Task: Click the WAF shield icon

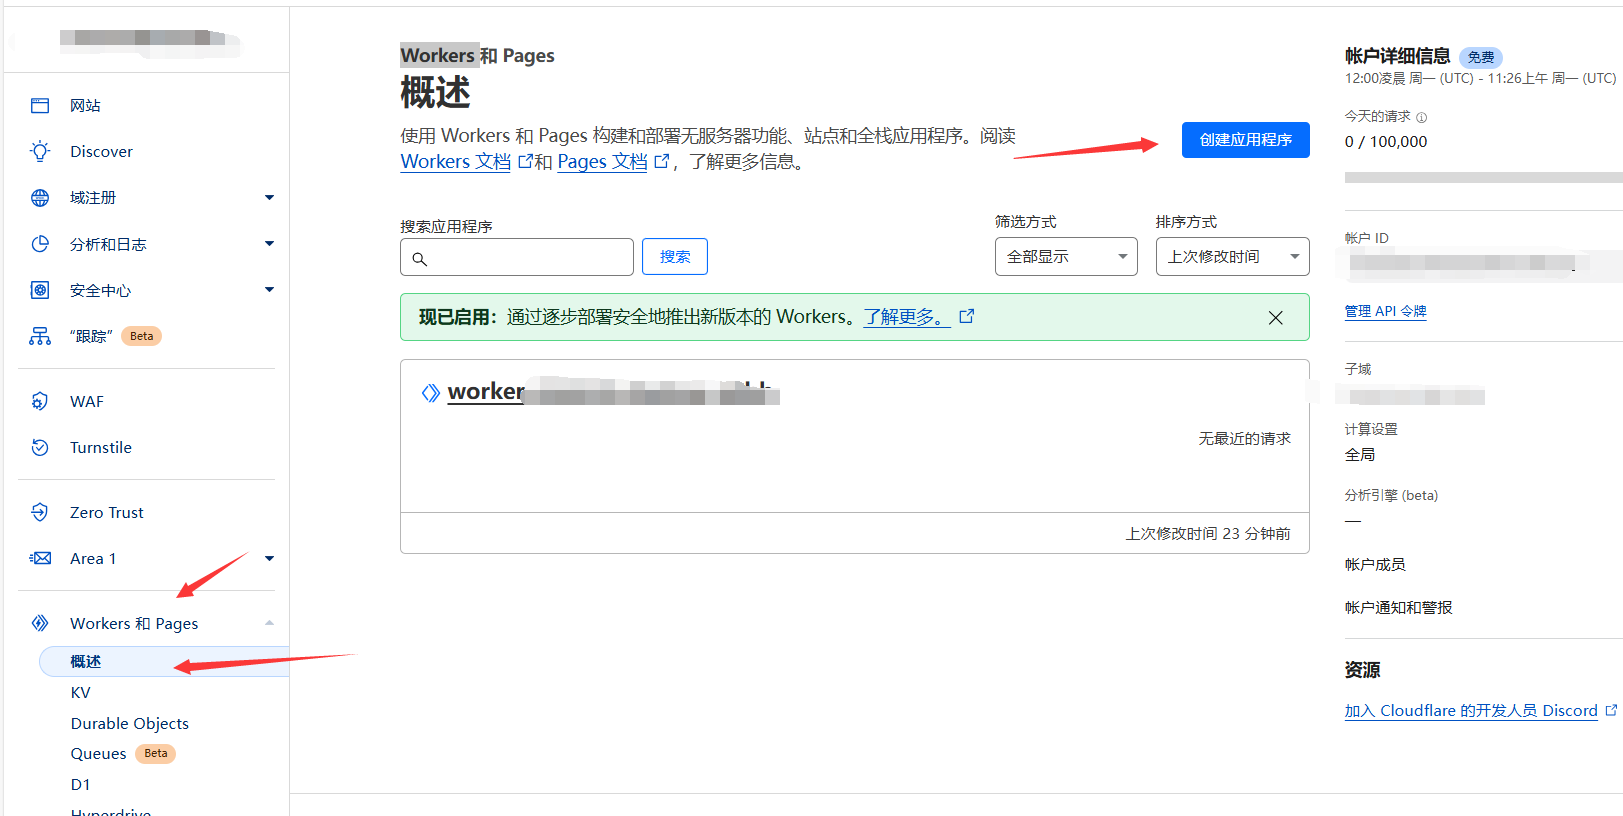Action: (40, 402)
